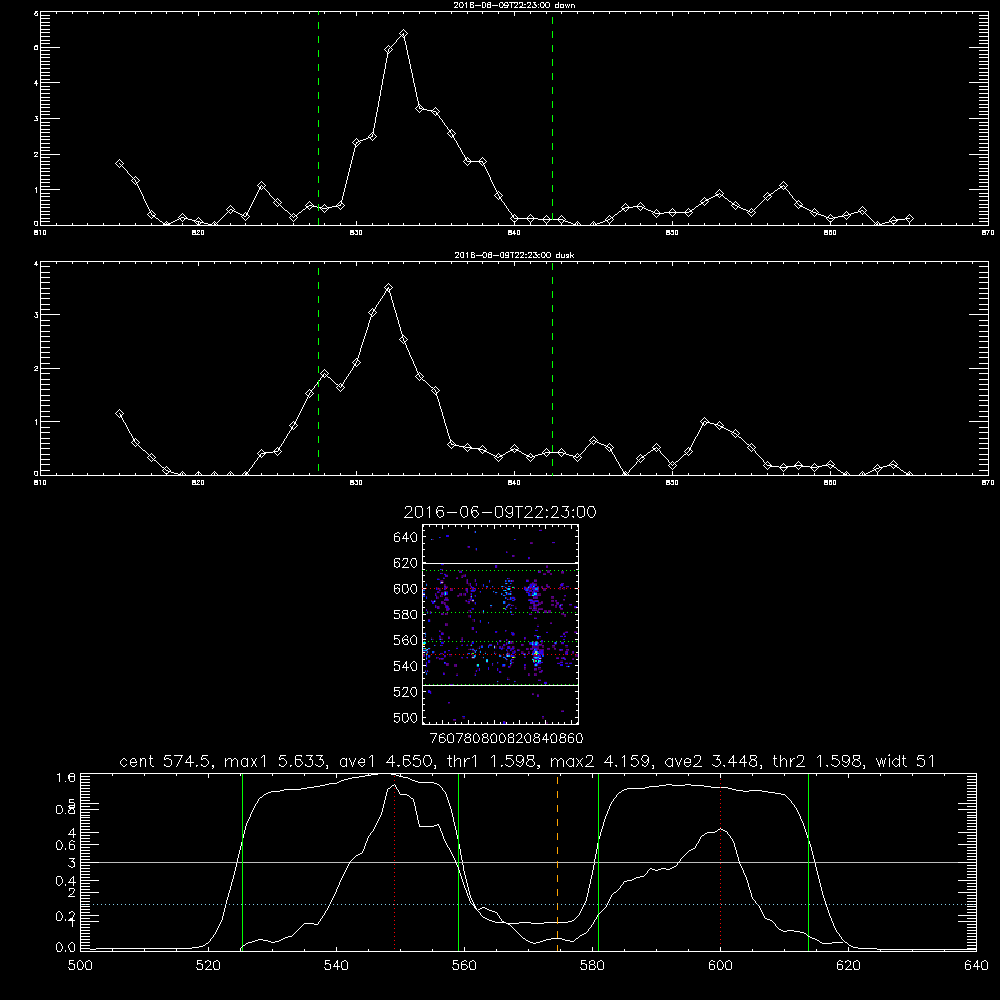Click the first diamond data point in dawn curve

coord(119,164)
